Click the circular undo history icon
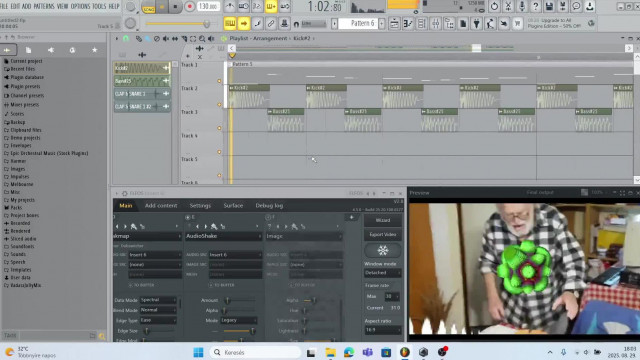This screenshot has width=640, height=360. (x=494, y=7)
